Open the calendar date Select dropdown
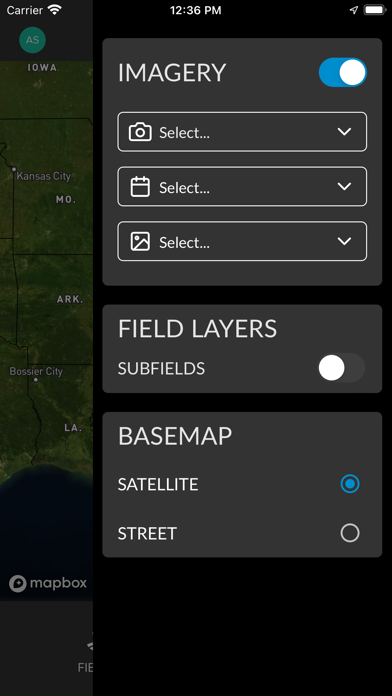 (x=242, y=186)
